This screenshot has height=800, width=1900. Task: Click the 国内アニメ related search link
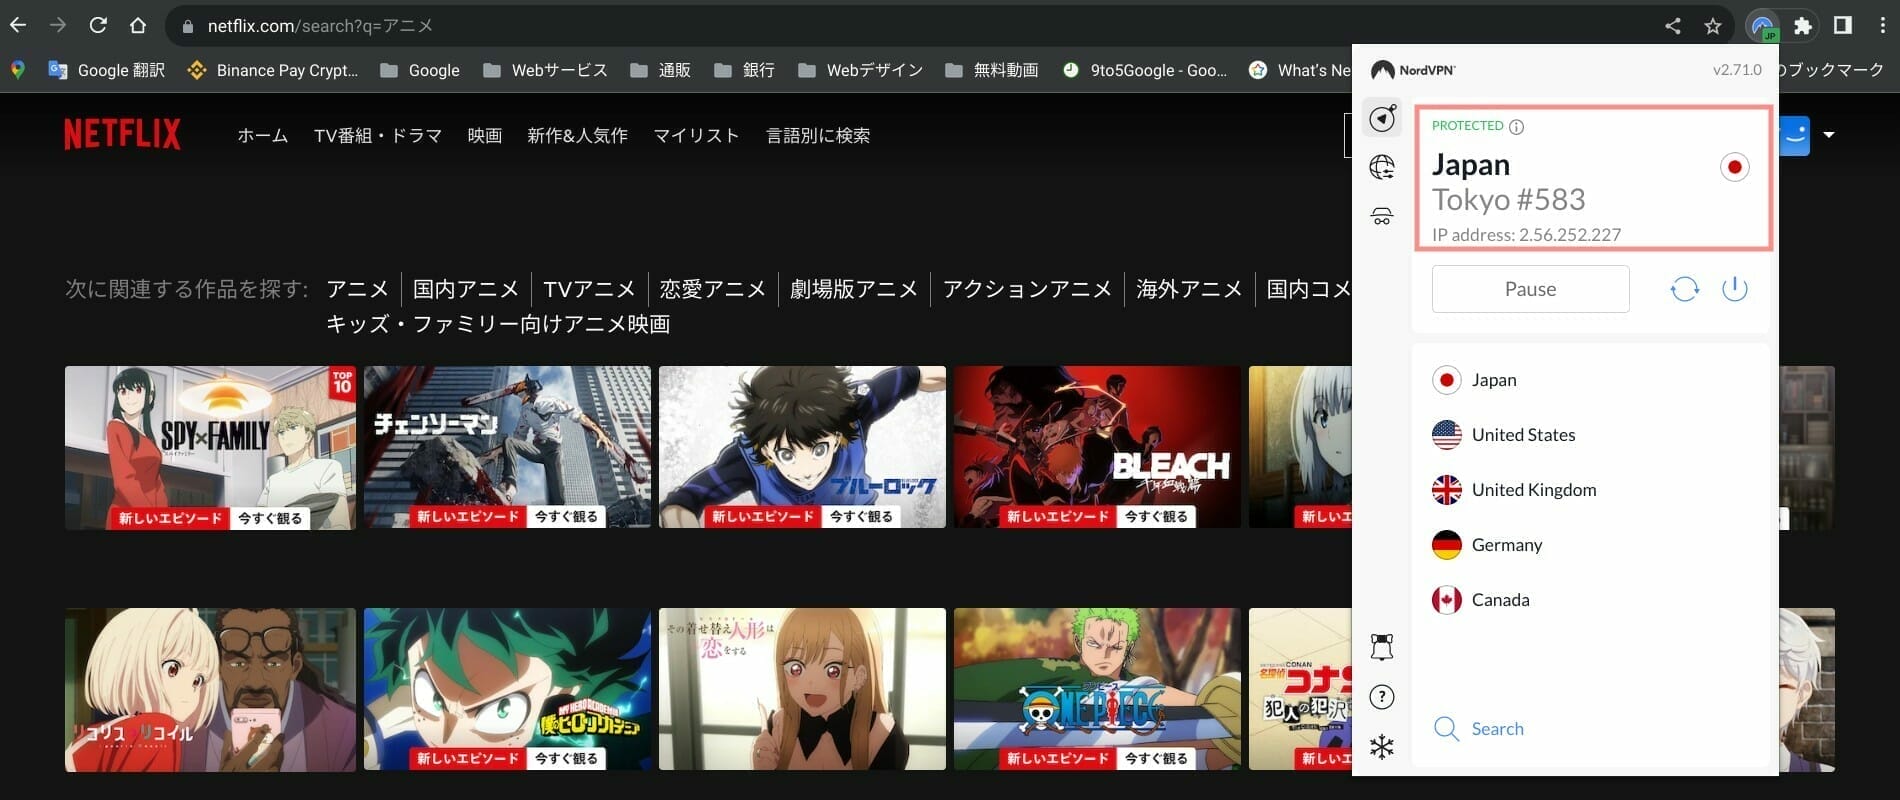coord(466,289)
